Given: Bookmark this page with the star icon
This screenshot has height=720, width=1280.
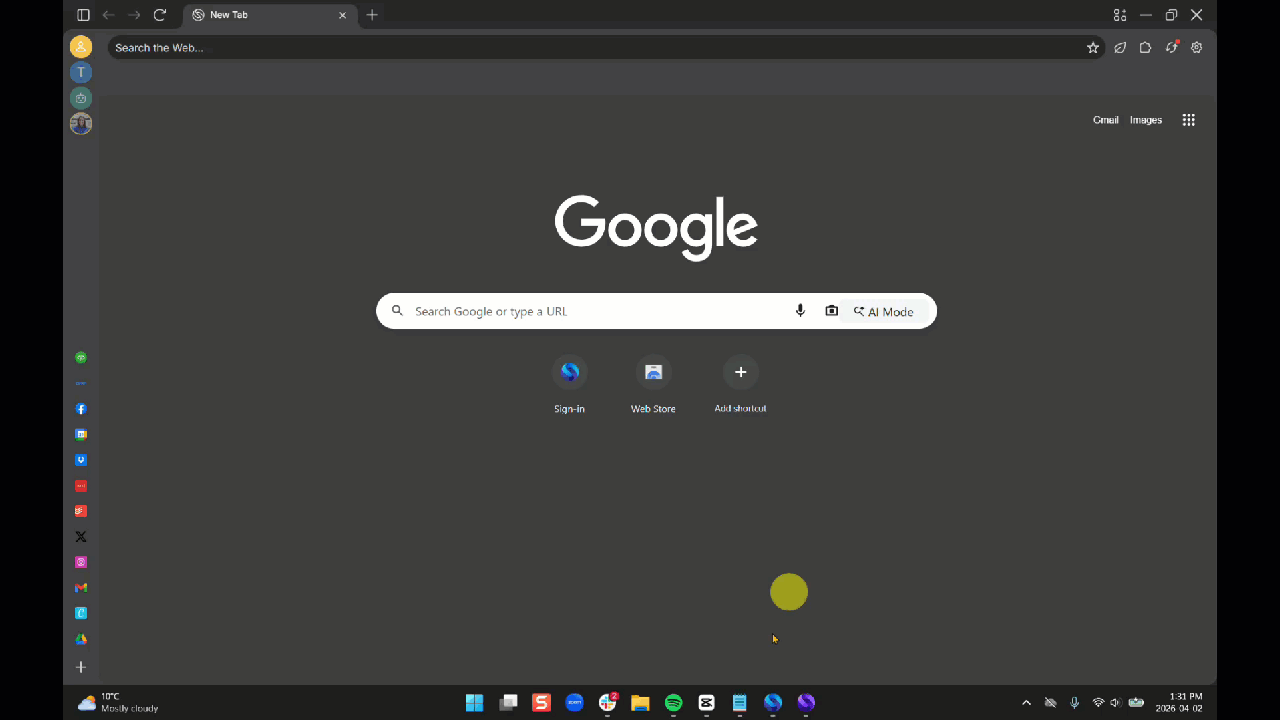Looking at the screenshot, I should point(1093,47).
